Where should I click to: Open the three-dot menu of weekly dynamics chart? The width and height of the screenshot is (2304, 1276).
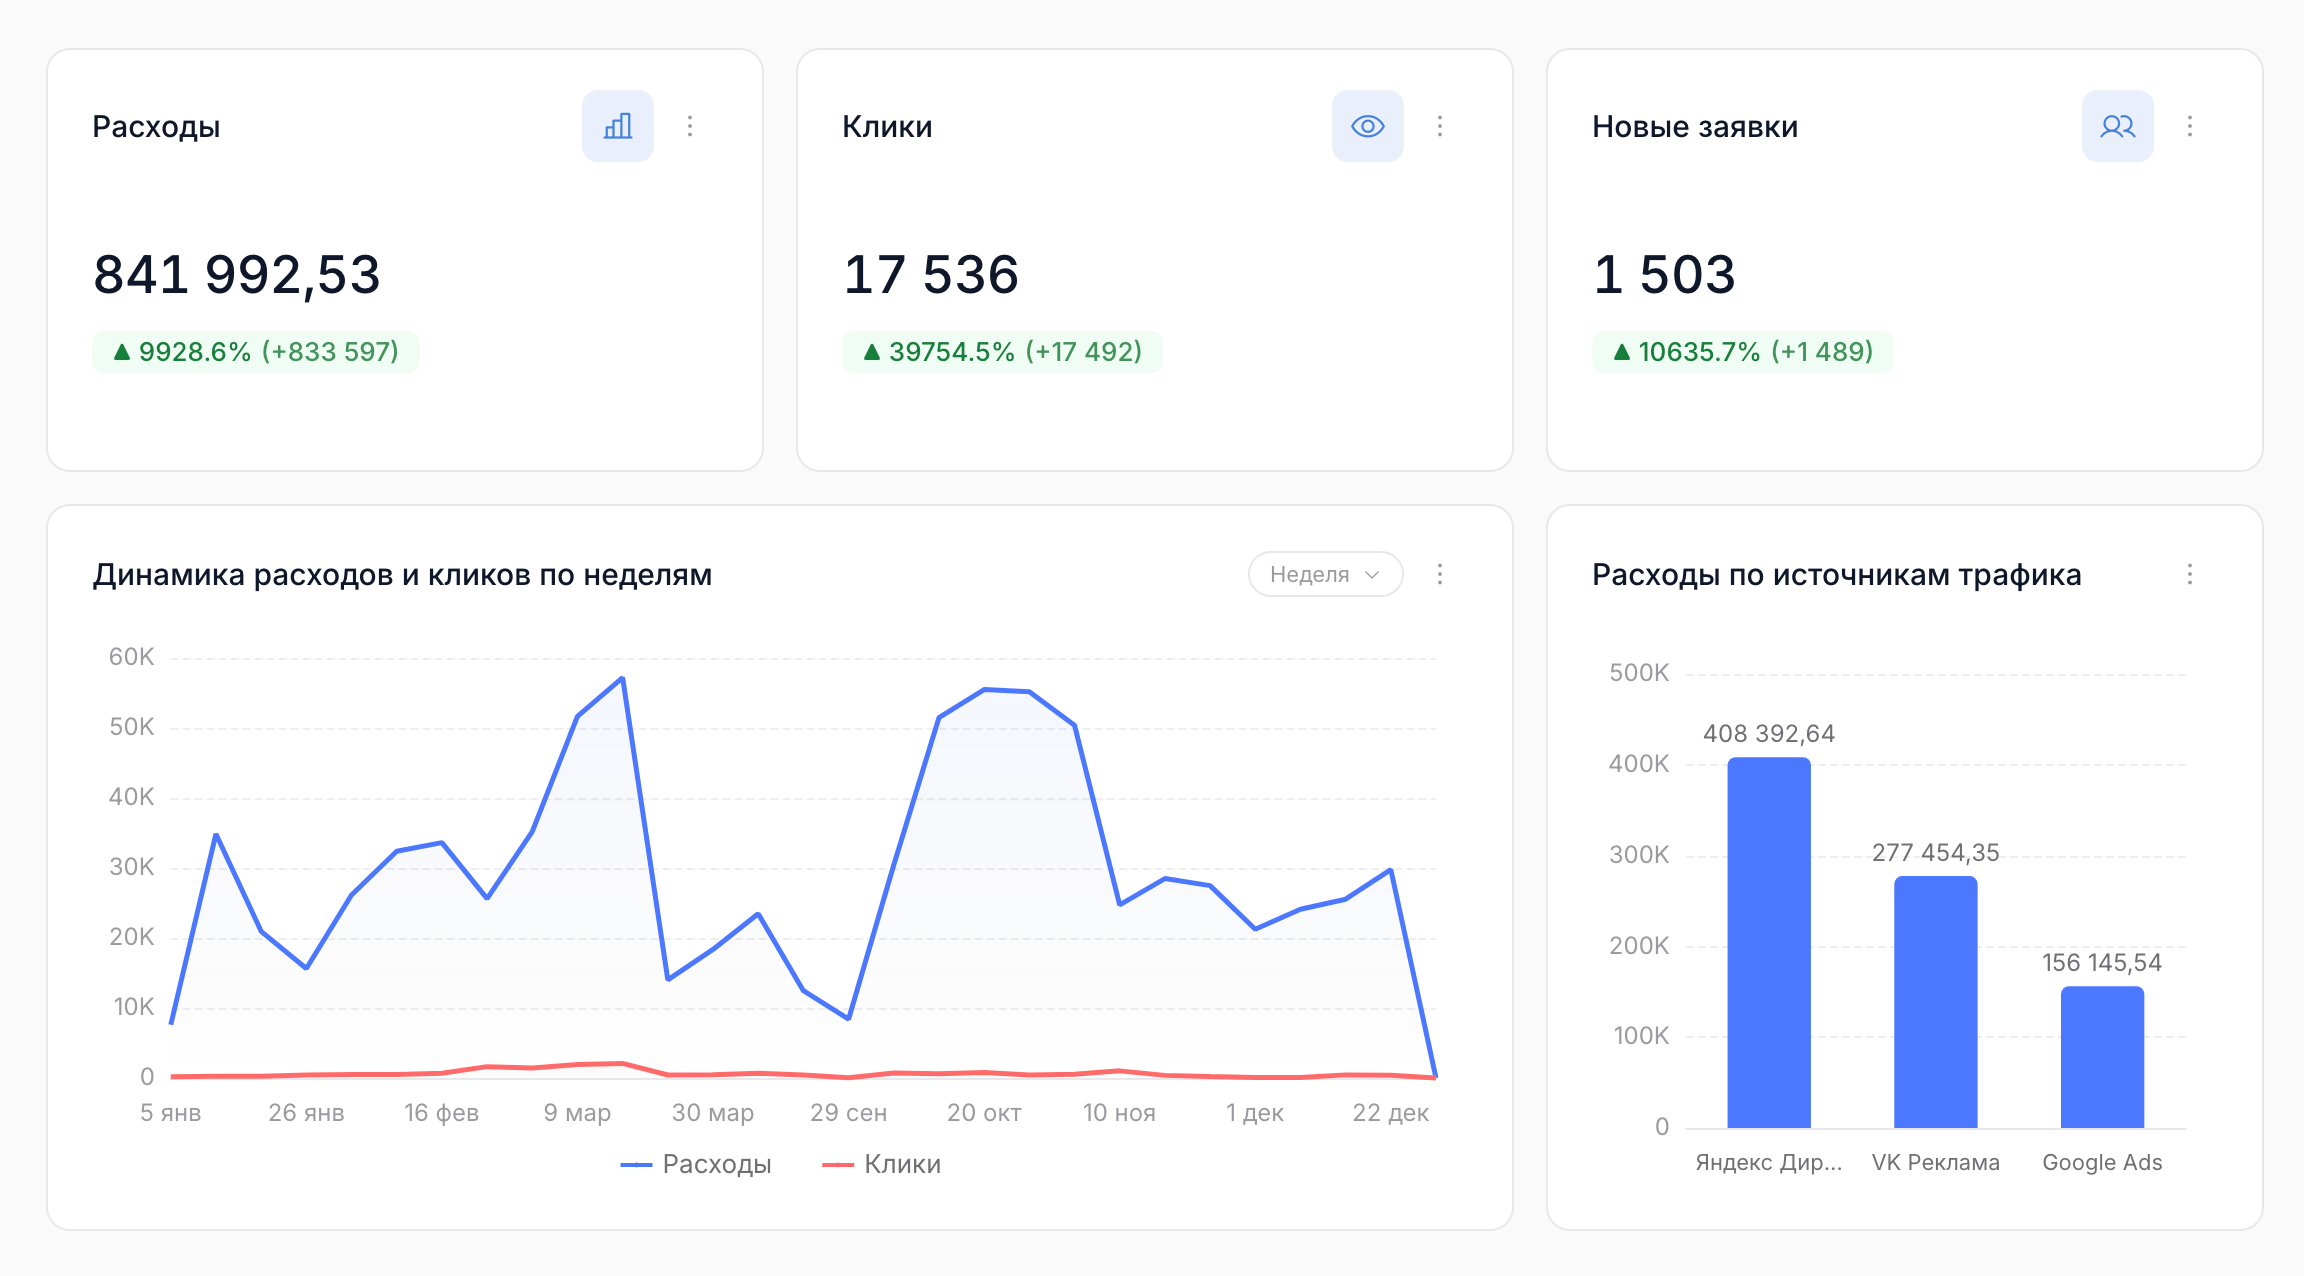coord(1440,574)
